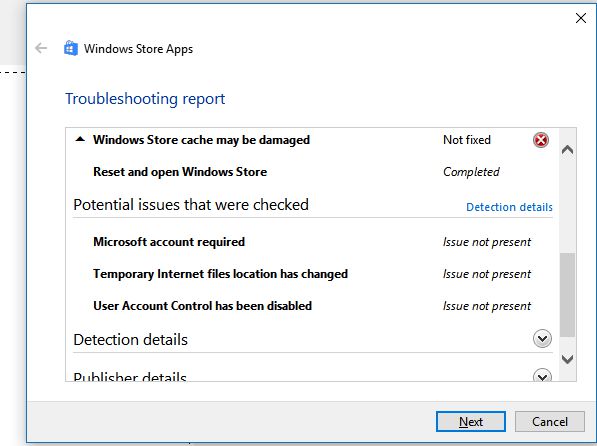The height and width of the screenshot is (446, 597).
Task: Collapse the Windows Store cache issue triangle
Action: pos(80,139)
